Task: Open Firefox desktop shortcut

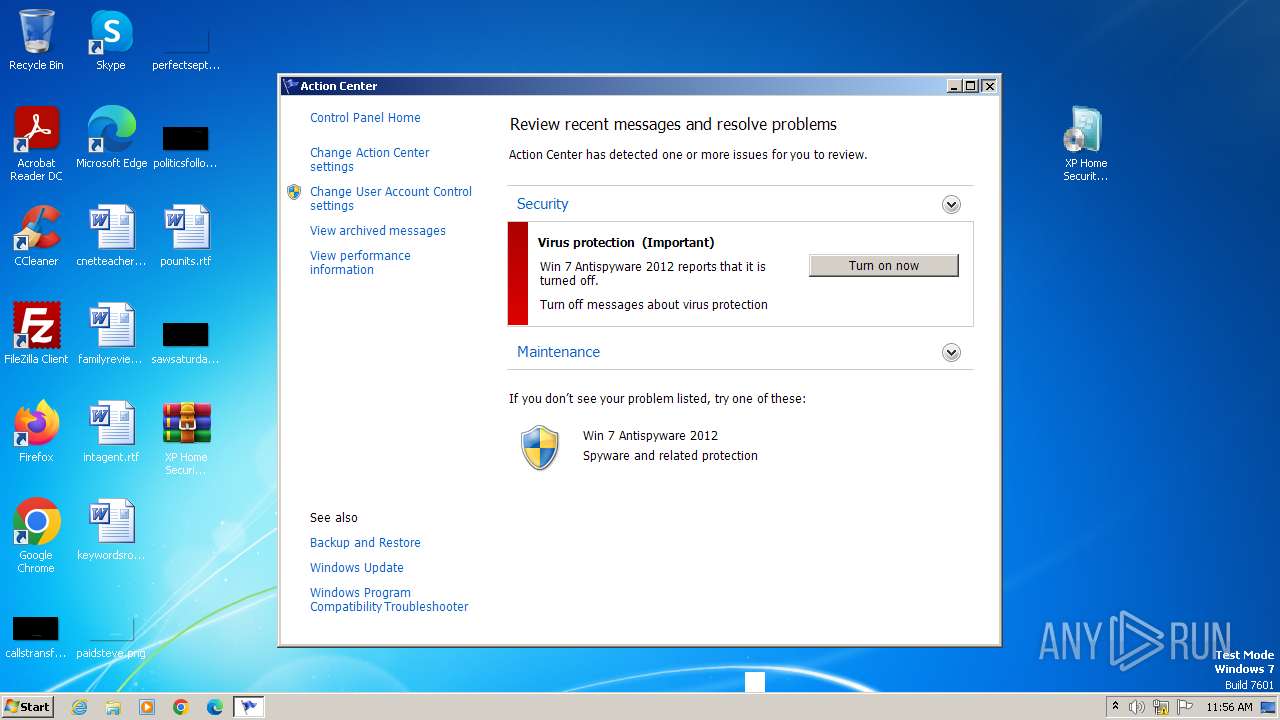Action: tap(36, 432)
